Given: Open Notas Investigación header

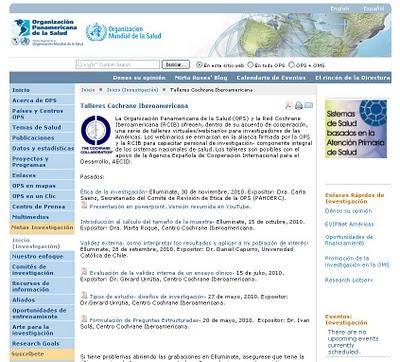Looking at the screenshot, I should tap(42, 228).
